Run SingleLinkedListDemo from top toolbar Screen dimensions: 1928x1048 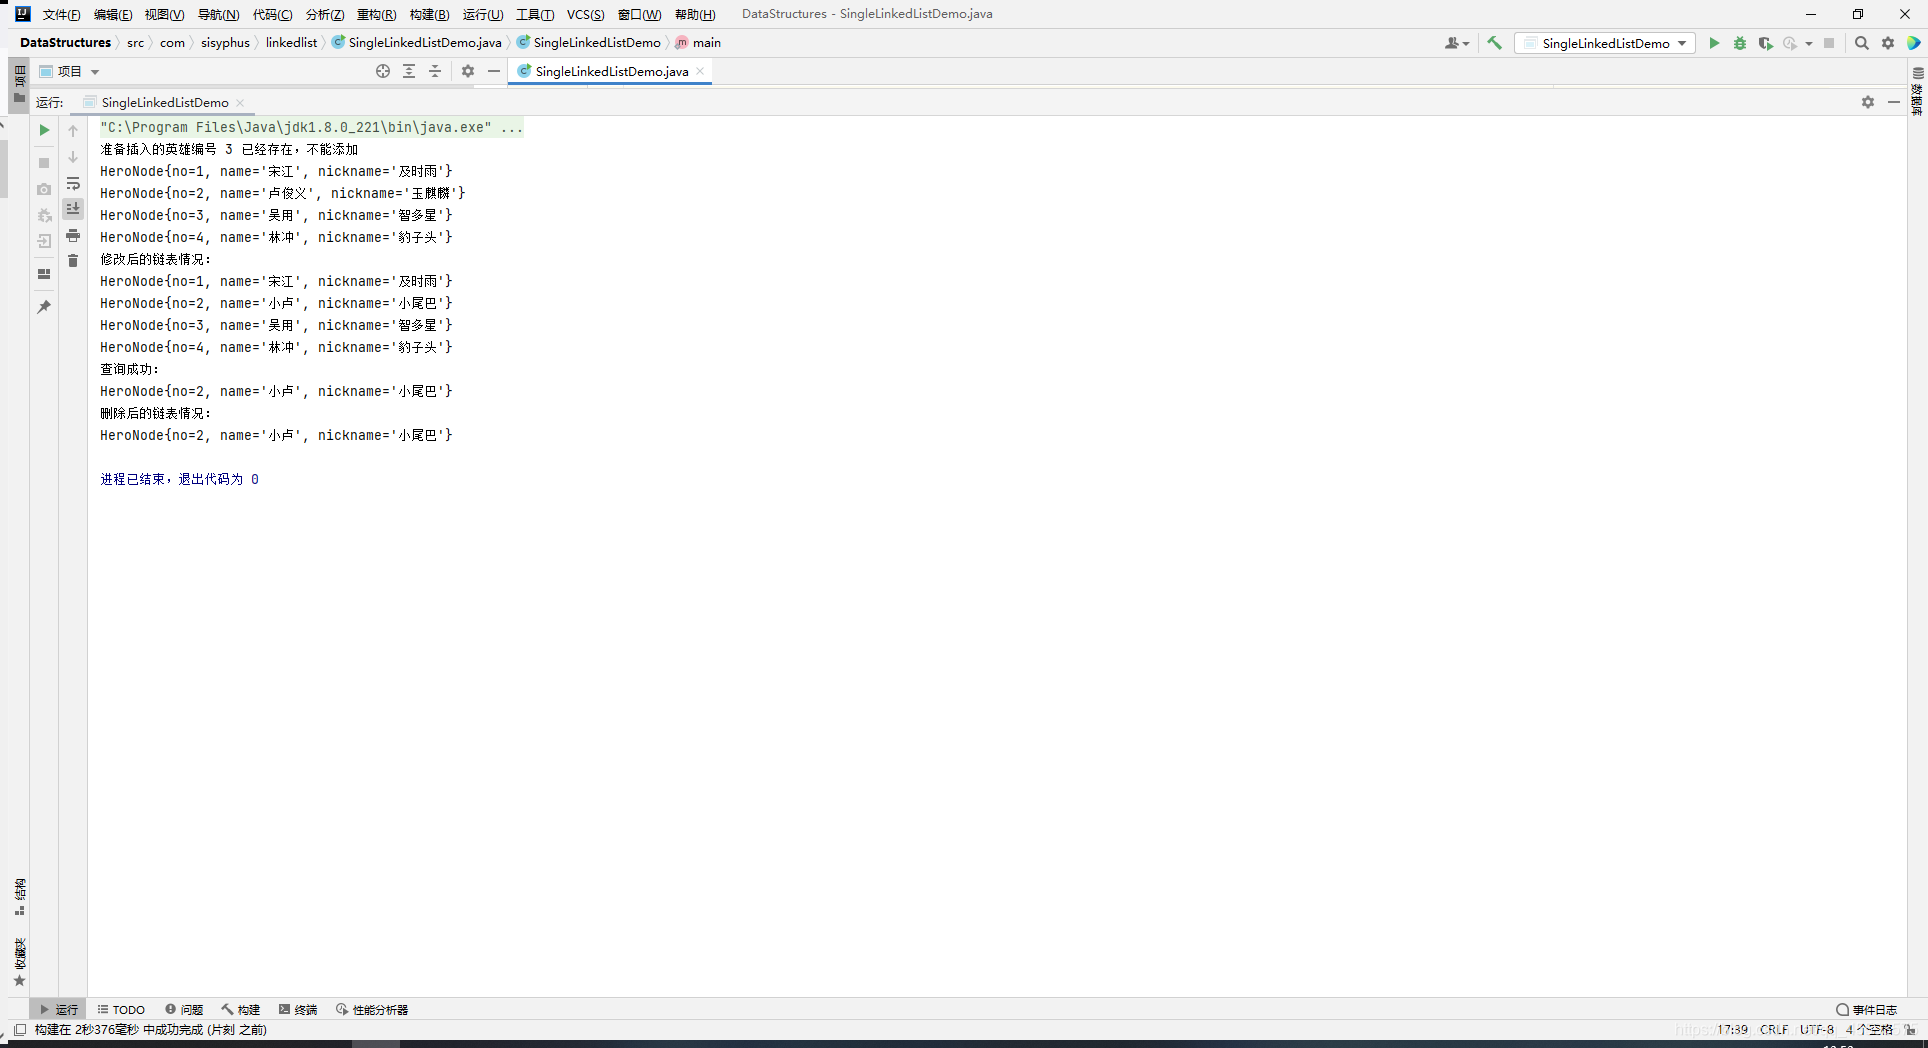coord(1714,43)
